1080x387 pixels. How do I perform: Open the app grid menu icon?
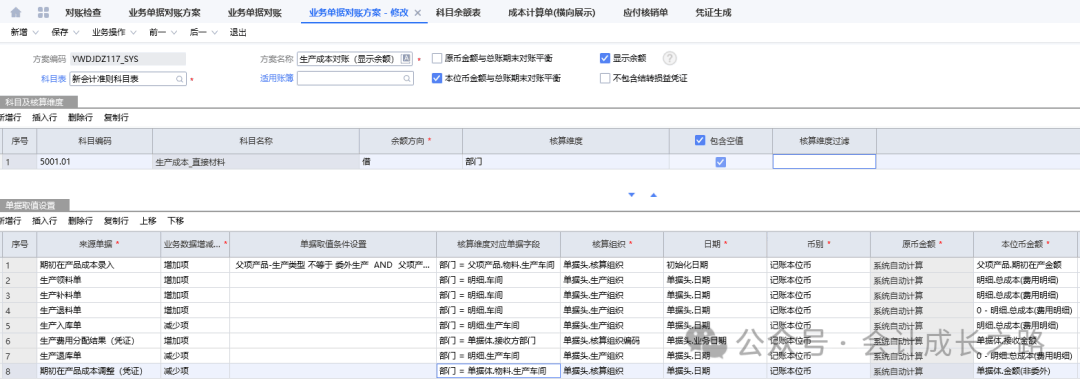(x=43, y=12)
